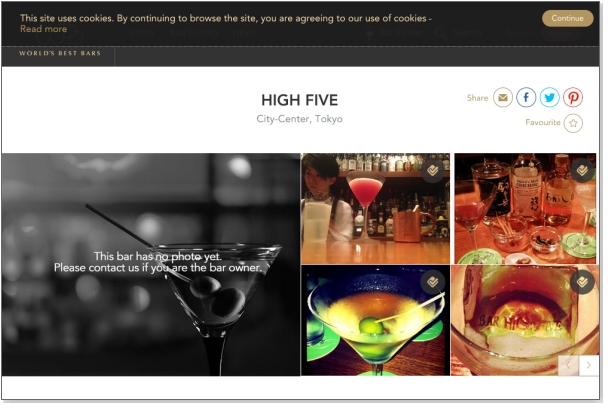The height and width of the screenshot is (408, 608).
Task: Click the badge icon on whisky bottles photo
Action: click(582, 170)
